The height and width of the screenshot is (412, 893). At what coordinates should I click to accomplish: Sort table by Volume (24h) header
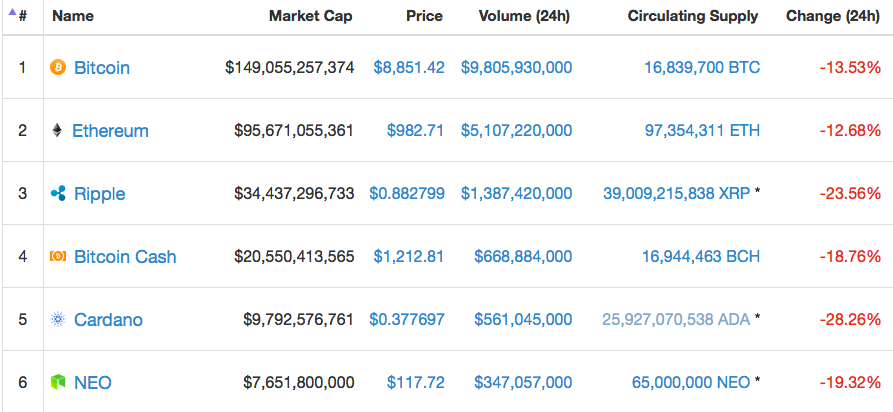tap(525, 16)
